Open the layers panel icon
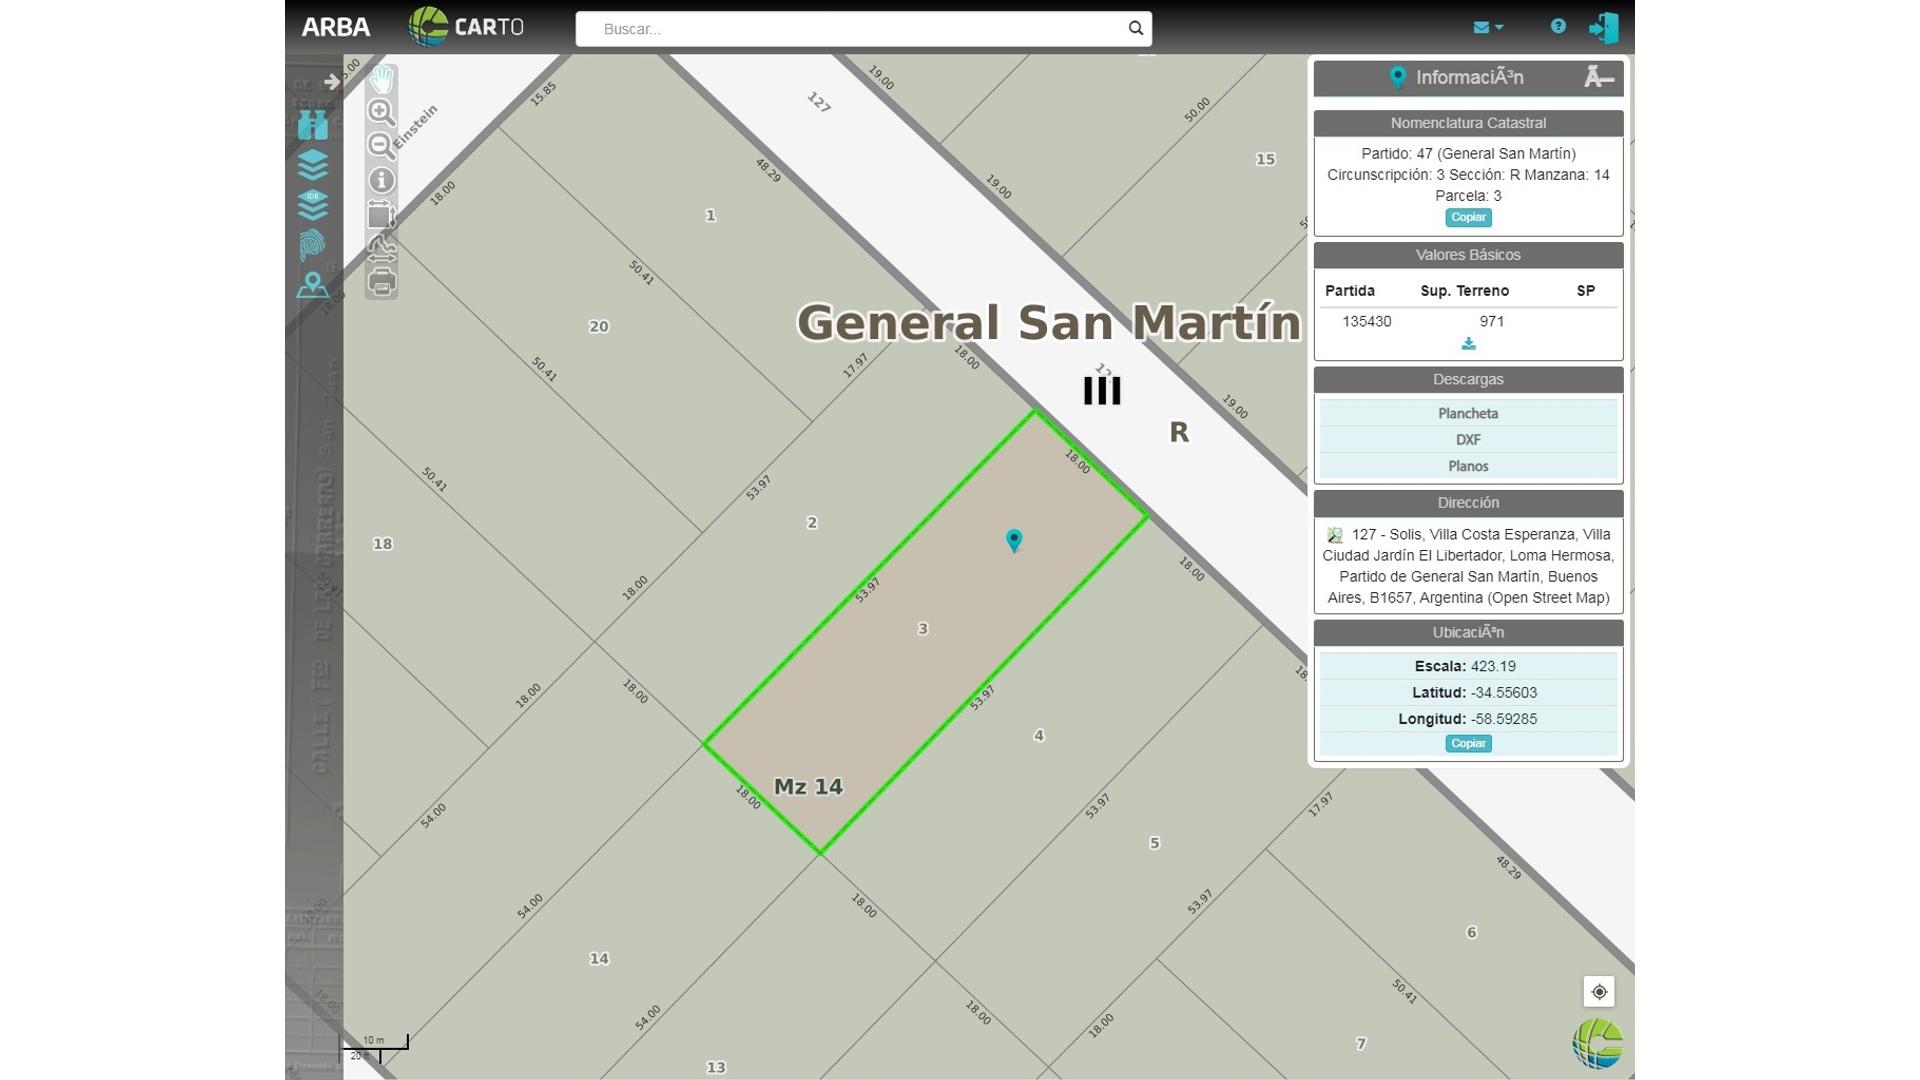 pos(312,164)
